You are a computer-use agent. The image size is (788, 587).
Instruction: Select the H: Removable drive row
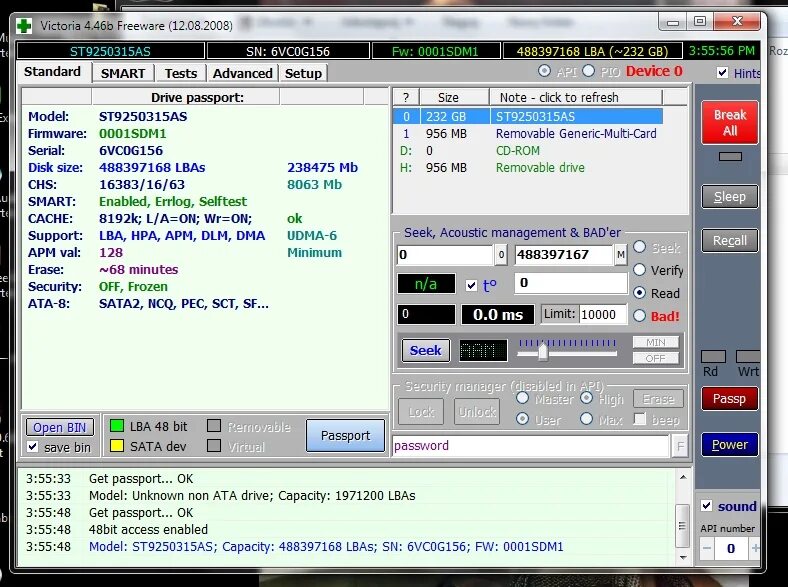point(528,168)
